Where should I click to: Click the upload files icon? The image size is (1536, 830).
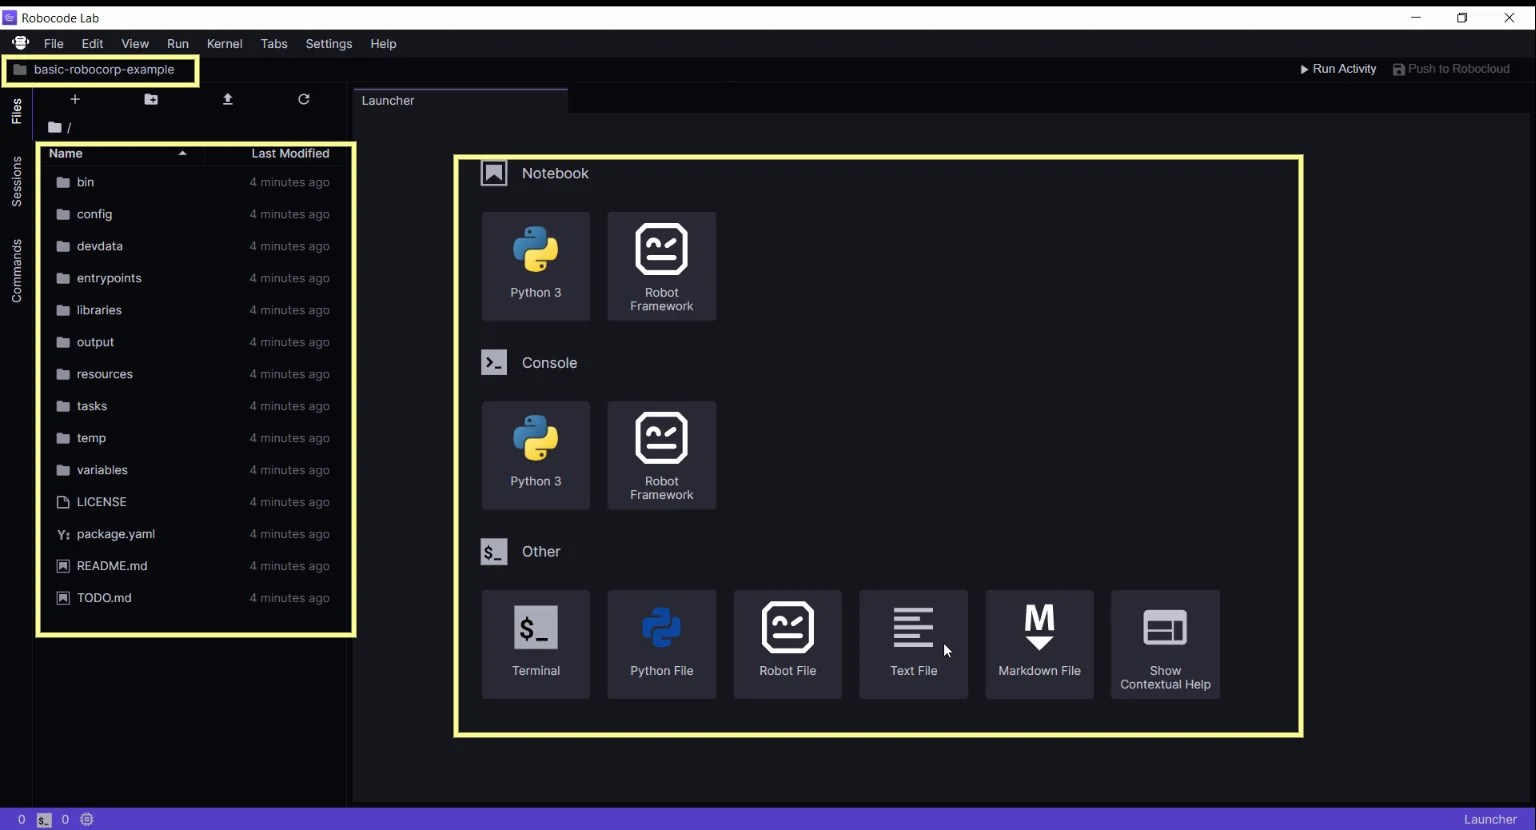pos(228,99)
